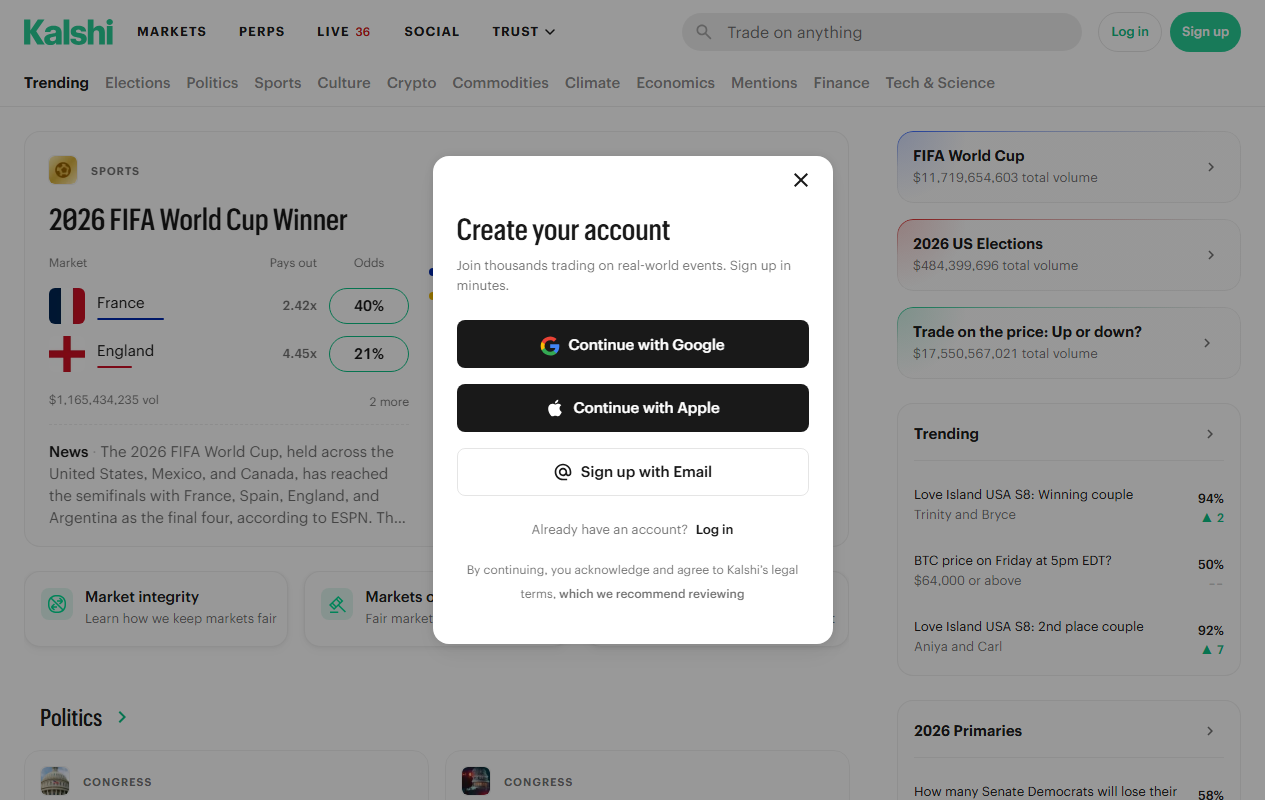Click the England flag icon
Viewport: 1280px width, 800px height.
tap(67, 354)
